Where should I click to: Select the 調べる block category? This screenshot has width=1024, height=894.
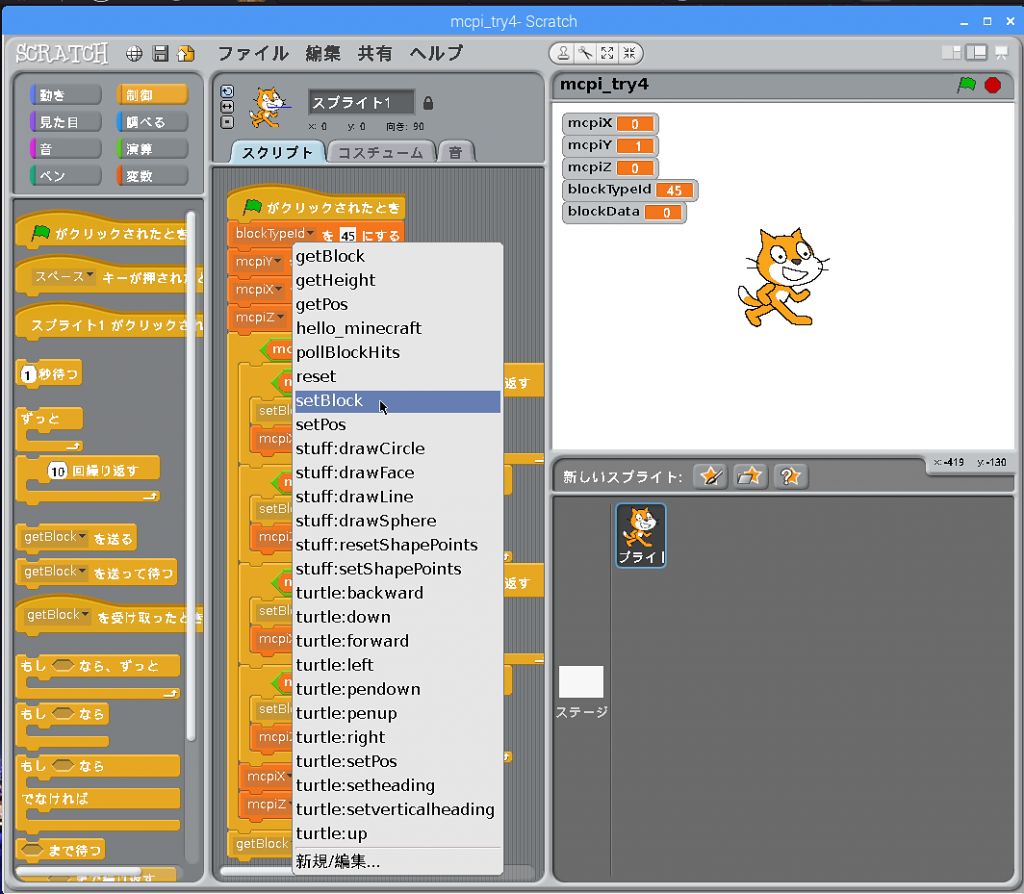(152, 122)
